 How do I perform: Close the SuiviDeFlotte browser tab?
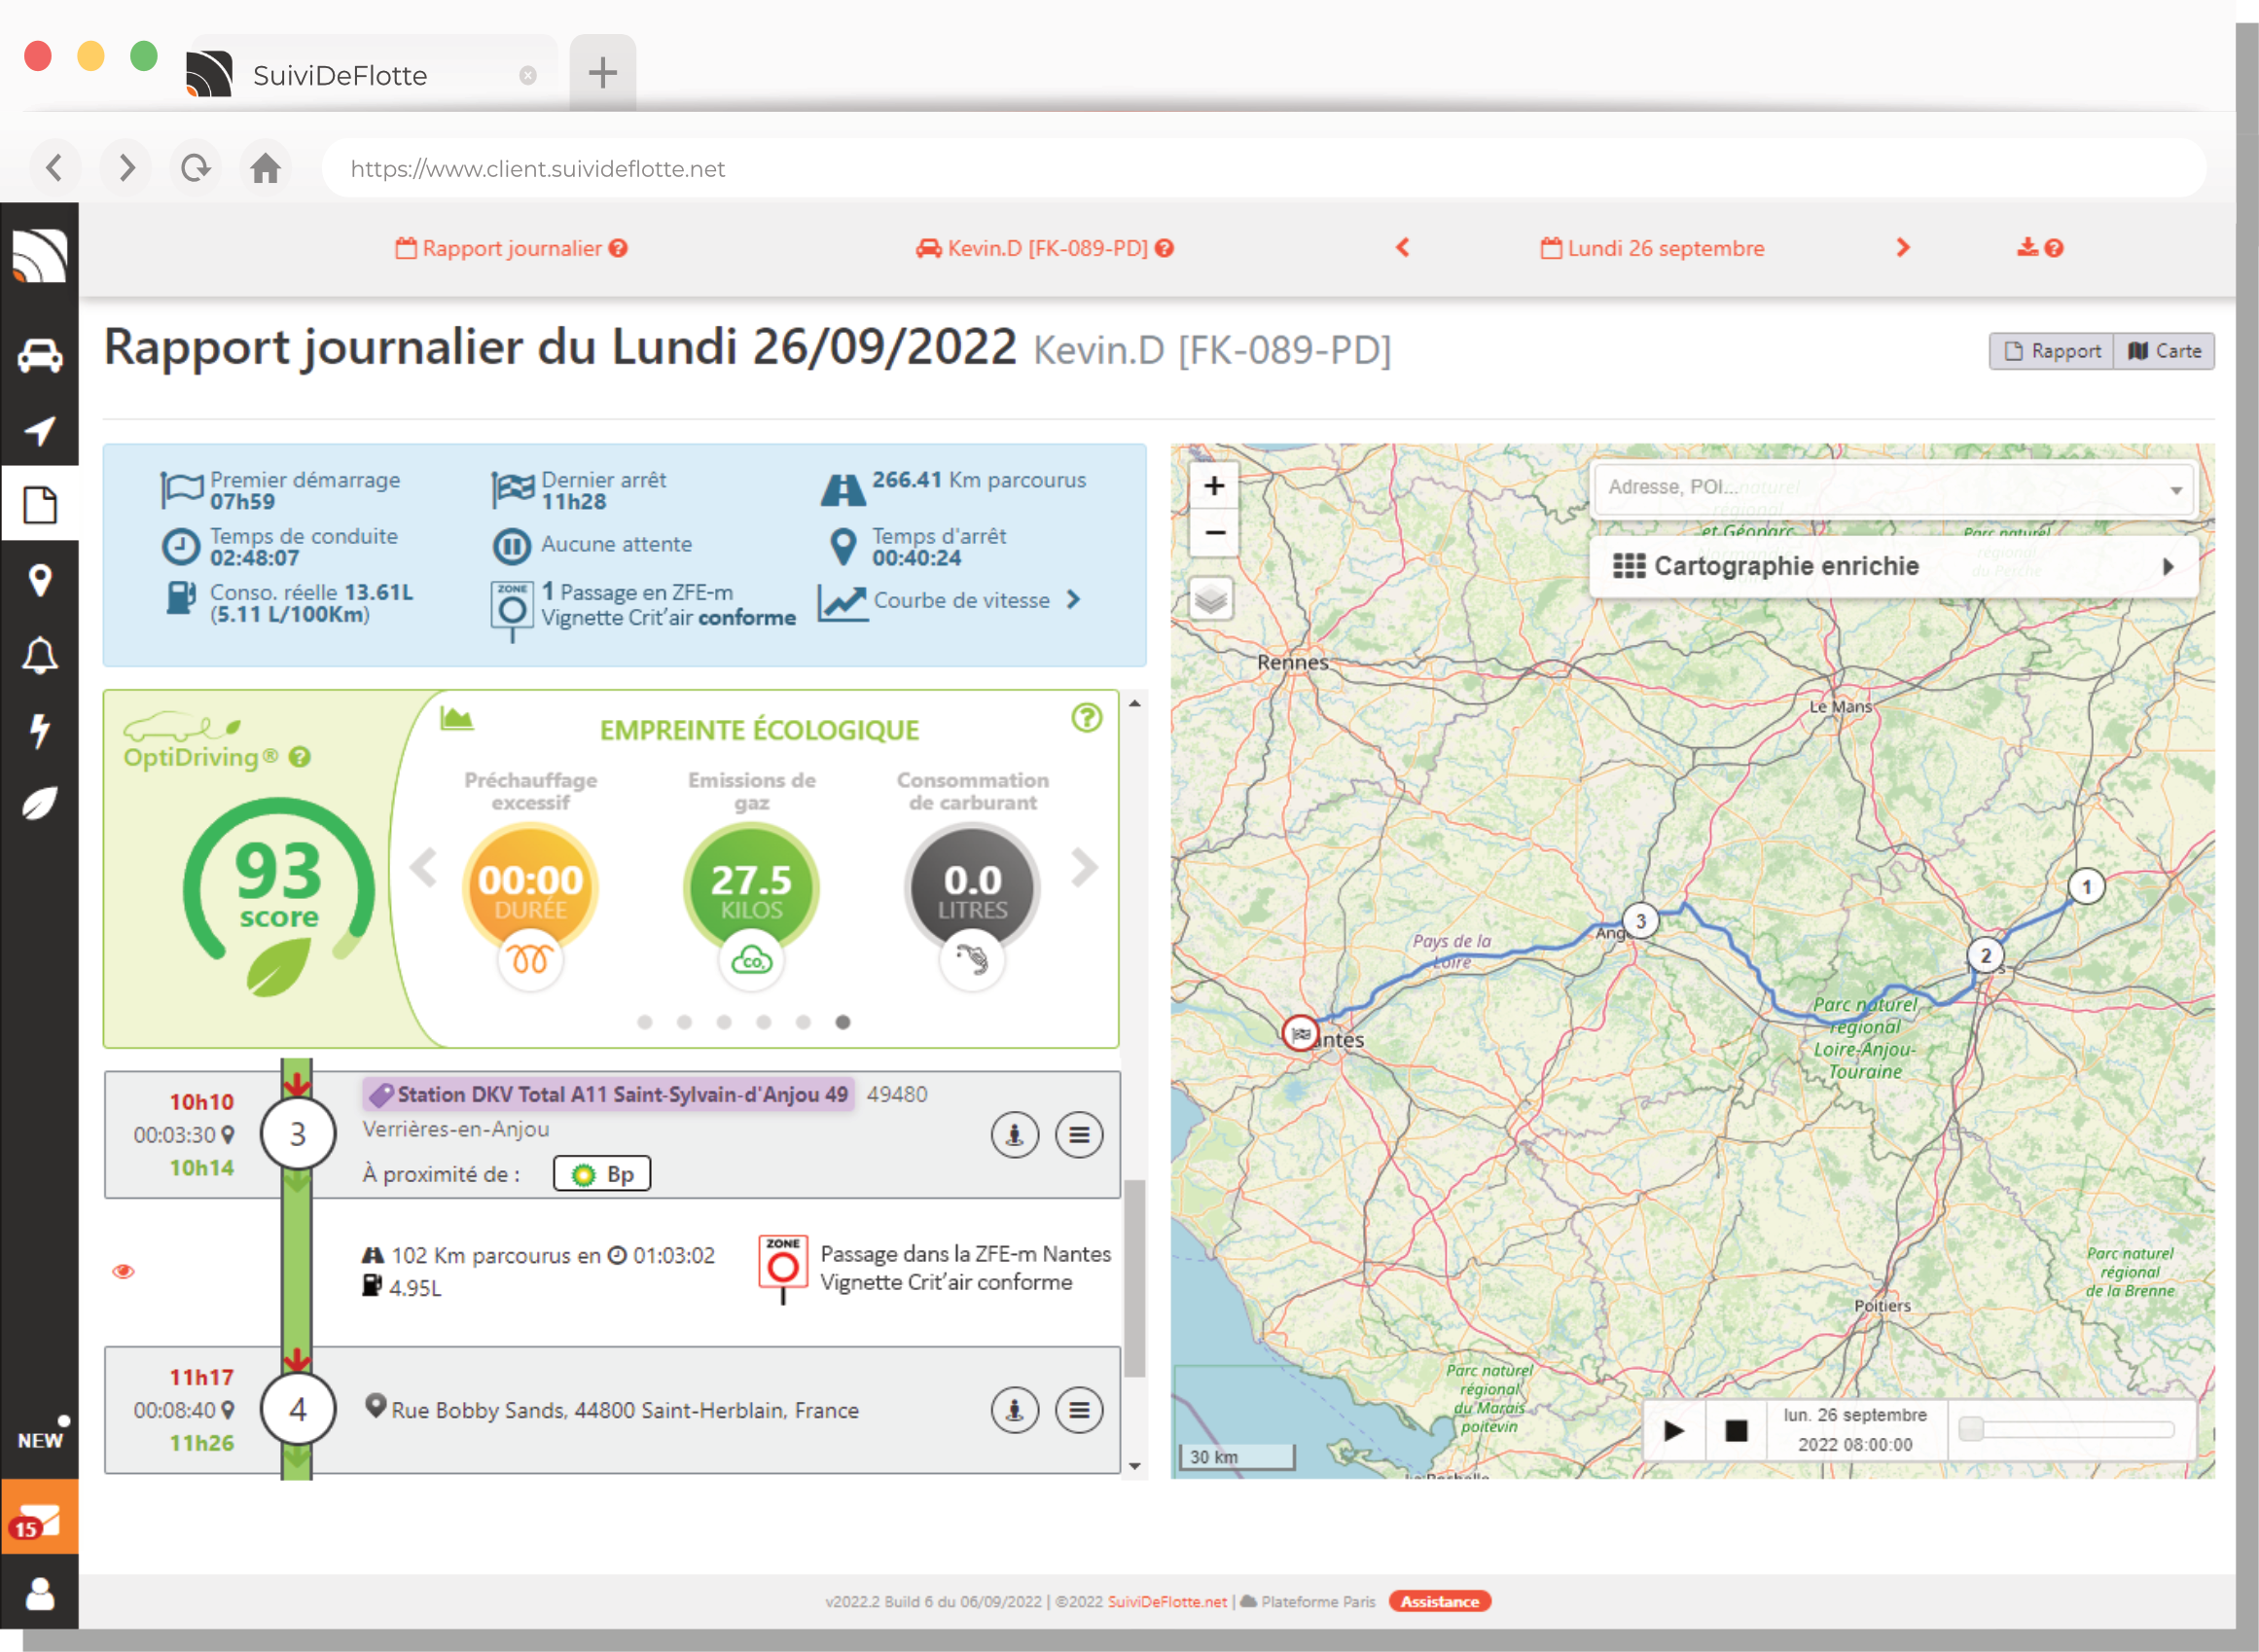tap(528, 75)
